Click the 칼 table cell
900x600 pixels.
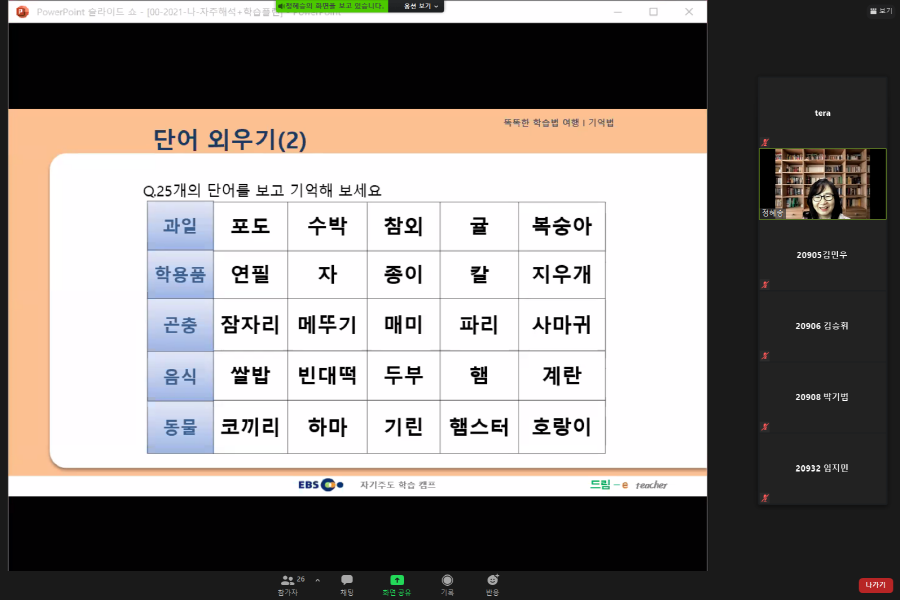479,274
